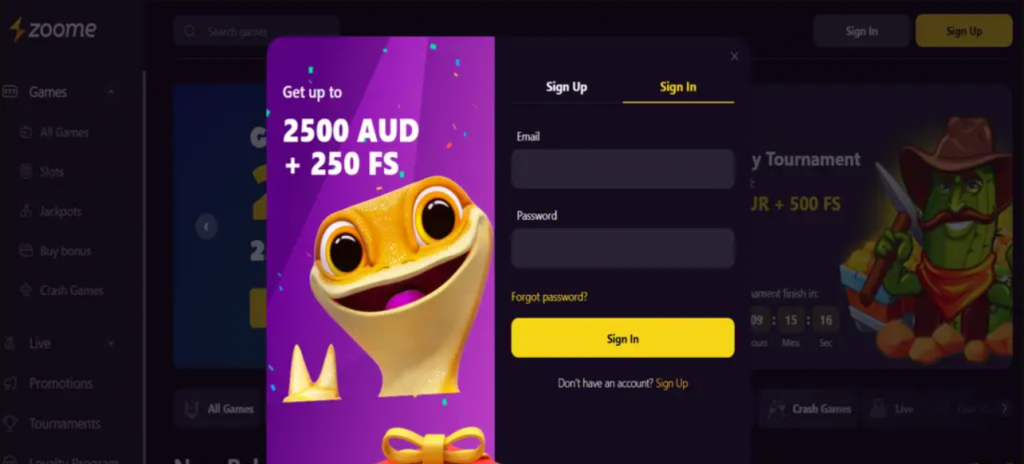Viewport: 1024px width, 464px height.
Task: Open the Forgot password link
Action: pos(549,297)
